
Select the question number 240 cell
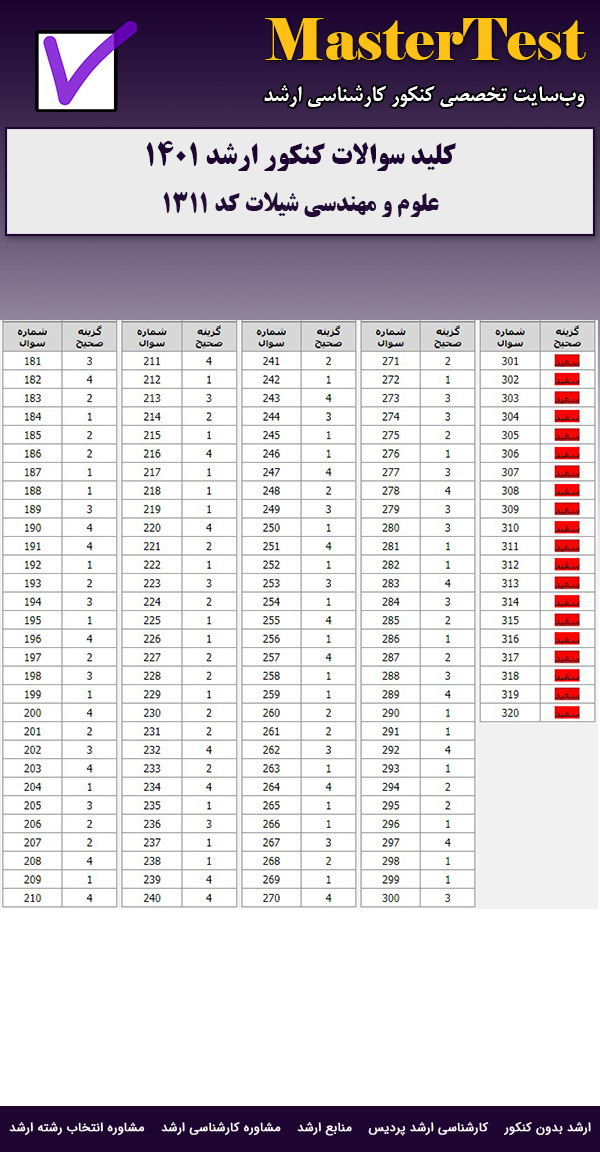152,898
